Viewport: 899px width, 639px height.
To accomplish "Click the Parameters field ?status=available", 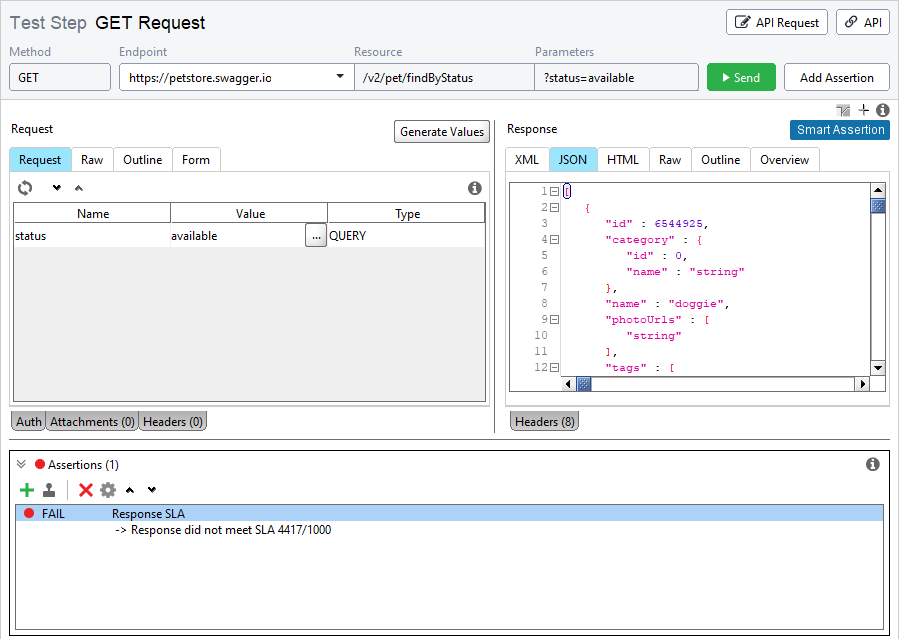I will (x=616, y=77).
